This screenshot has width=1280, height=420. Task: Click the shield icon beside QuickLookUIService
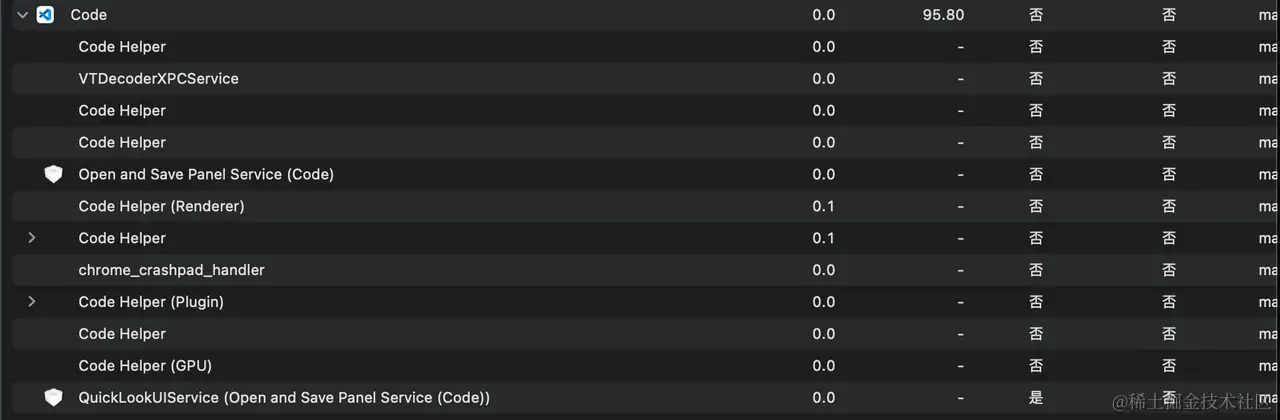(53, 397)
